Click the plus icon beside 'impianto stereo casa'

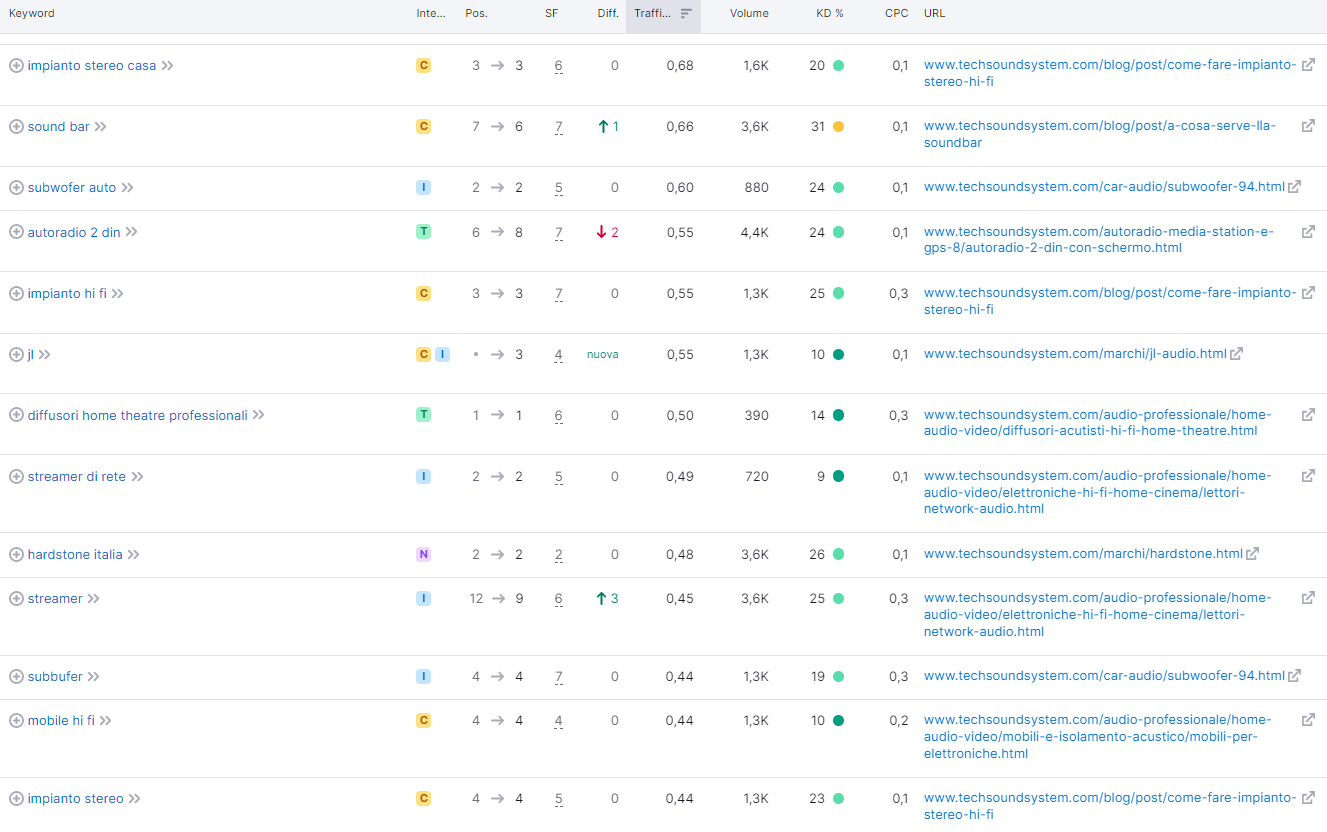[16, 65]
